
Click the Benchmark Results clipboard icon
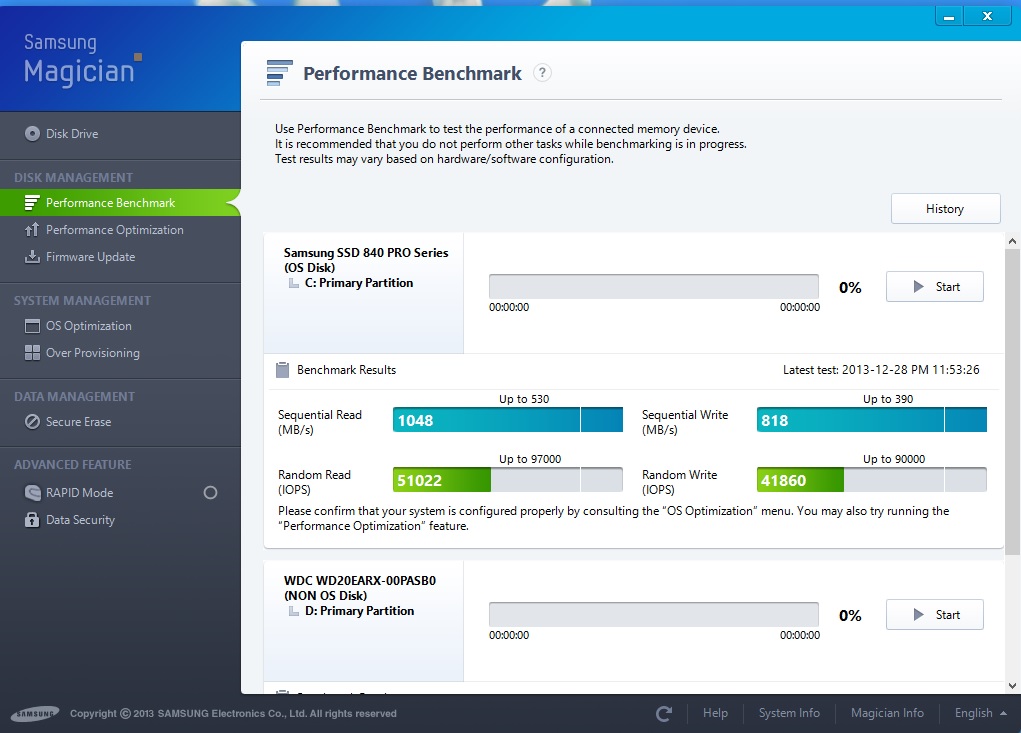(283, 370)
